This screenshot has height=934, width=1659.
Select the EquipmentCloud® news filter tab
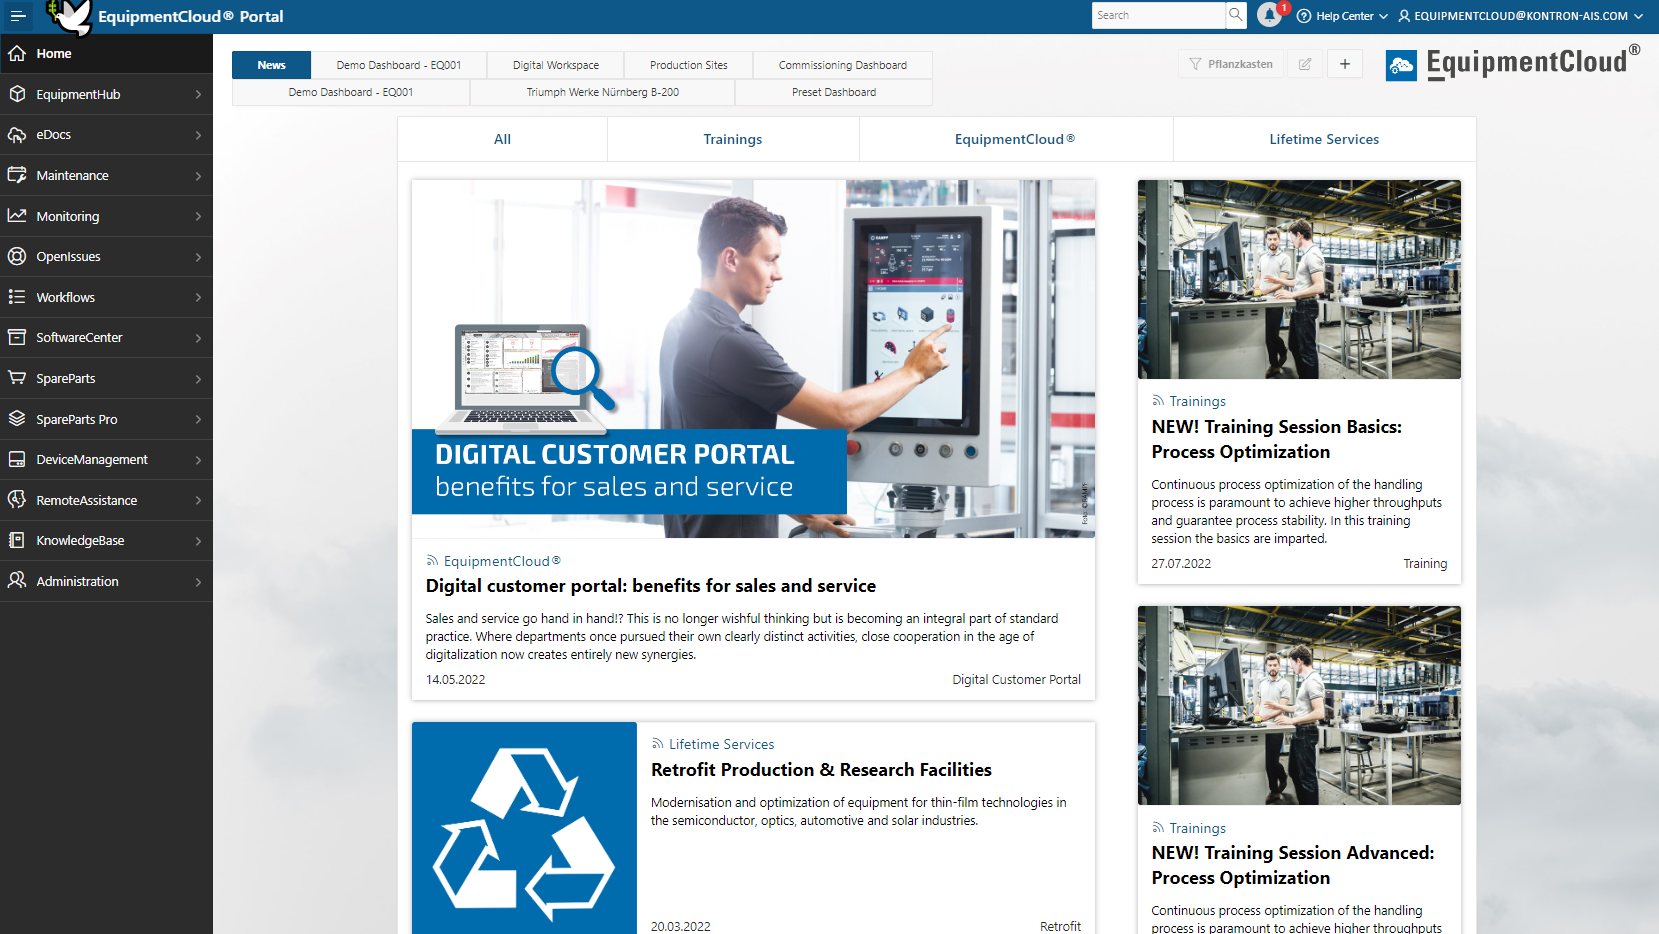1015,139
